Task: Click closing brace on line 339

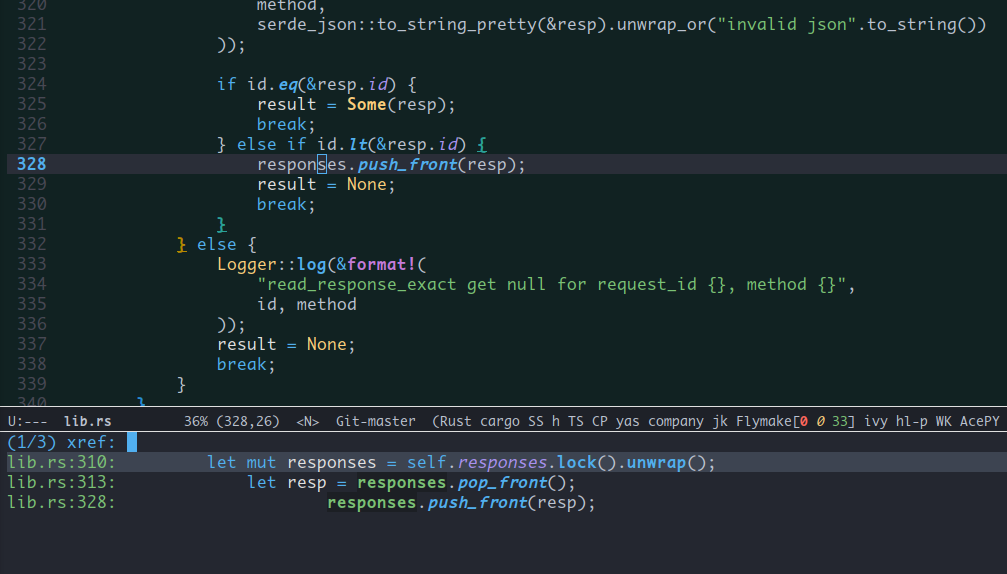Action: pos(181,384)
